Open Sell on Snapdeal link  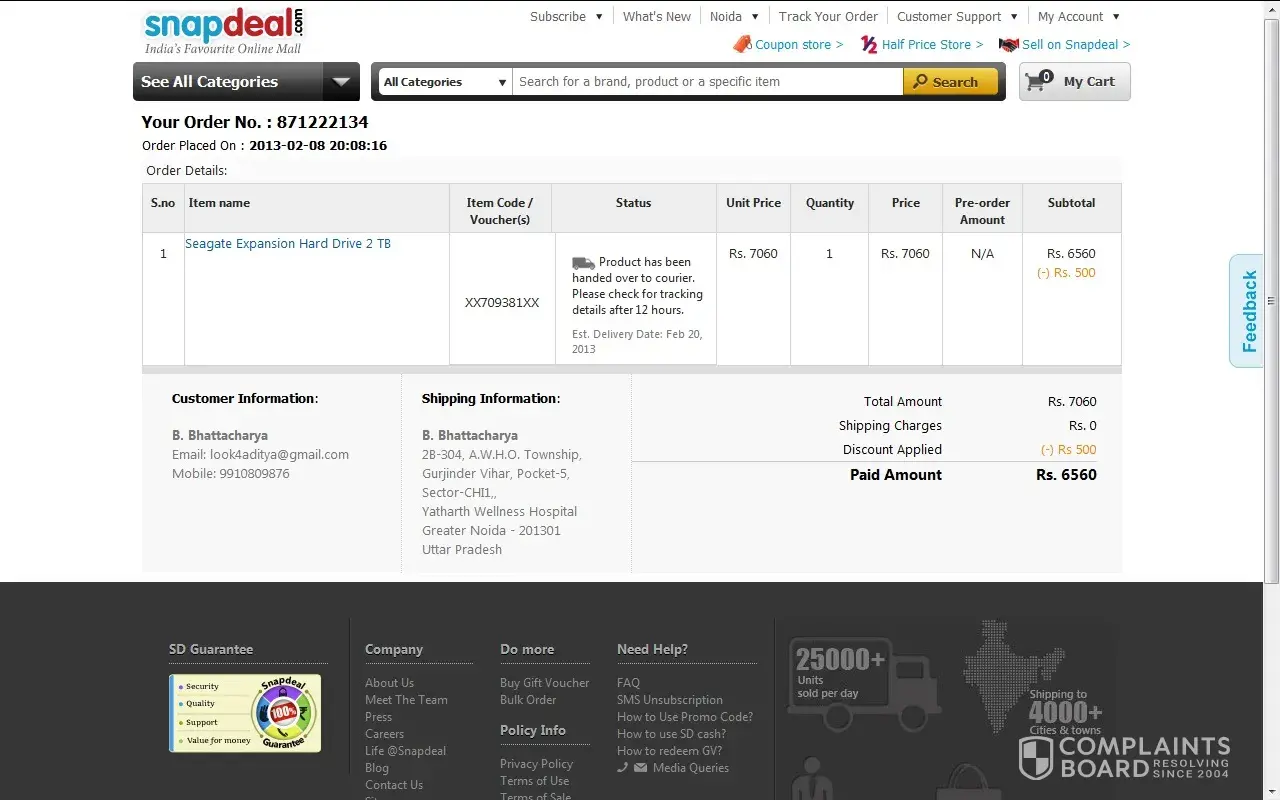click(1076, 44)
